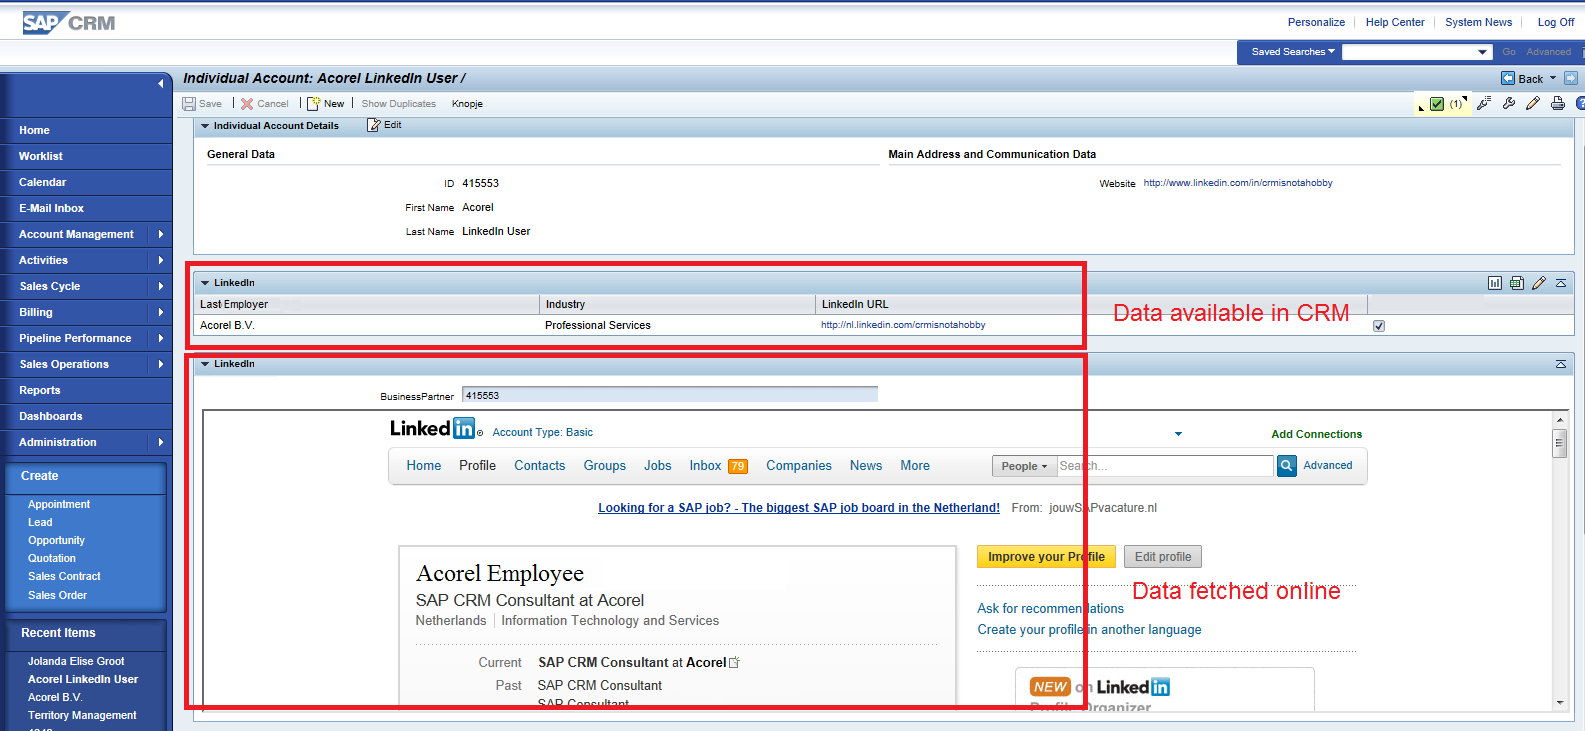Collapse the embedded LinkedIn page section triangle

click(x=205, y=364)
